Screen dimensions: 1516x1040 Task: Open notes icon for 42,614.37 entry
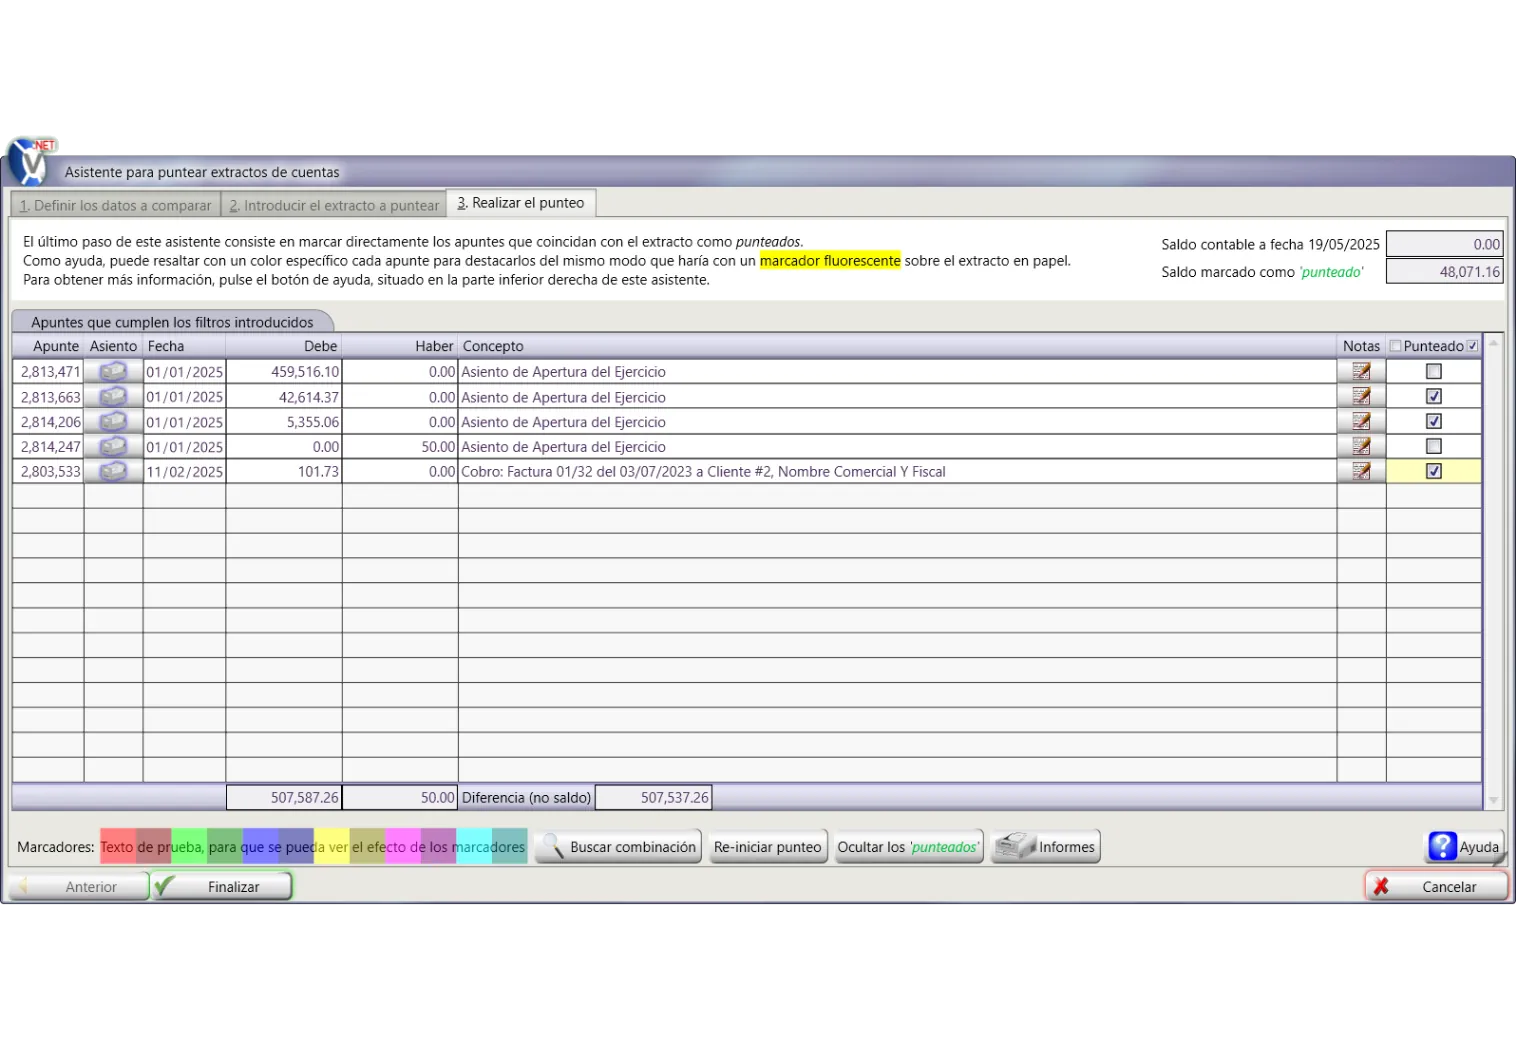click(1361, 396)
